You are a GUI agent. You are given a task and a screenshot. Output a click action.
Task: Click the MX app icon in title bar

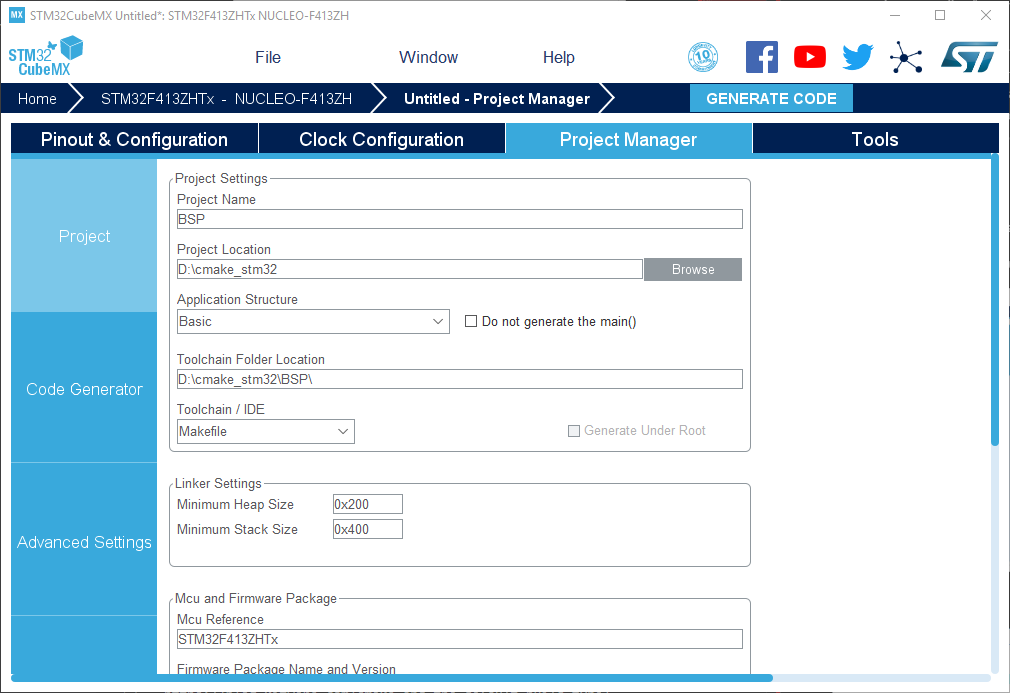(x=17, y=15)
